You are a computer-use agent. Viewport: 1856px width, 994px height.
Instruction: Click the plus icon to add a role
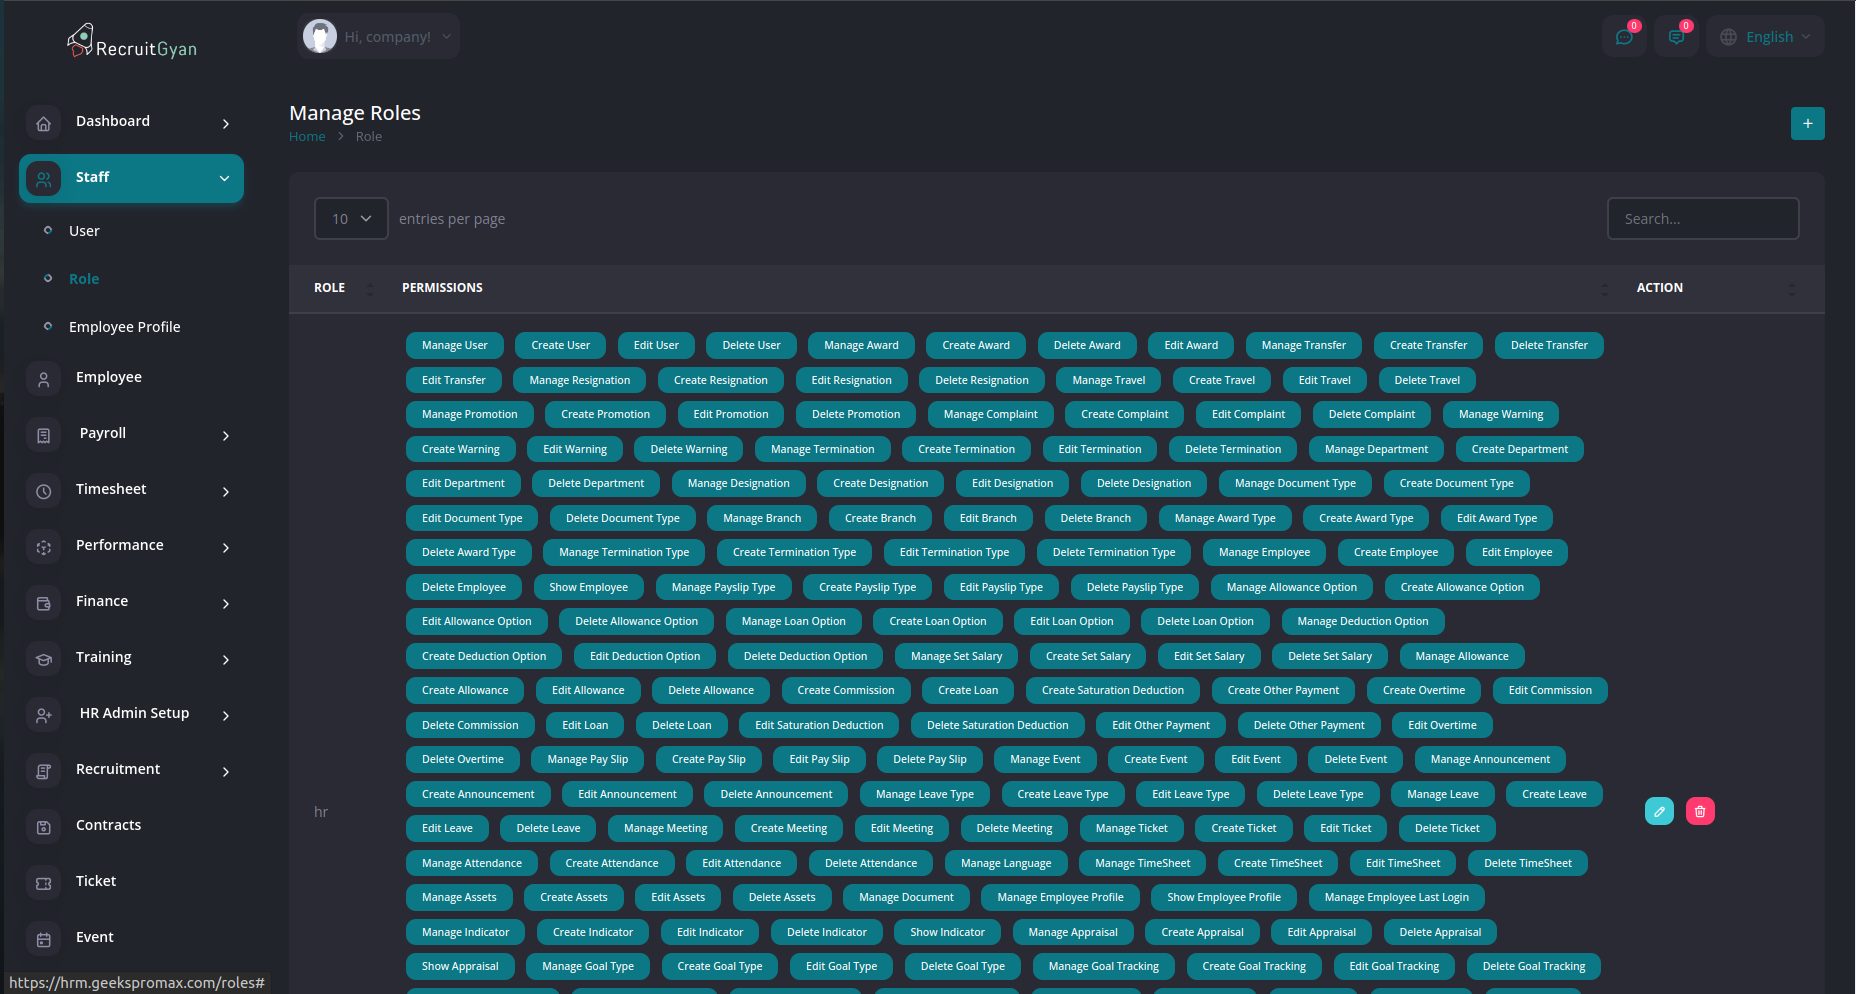click(x=1807, y=124)
